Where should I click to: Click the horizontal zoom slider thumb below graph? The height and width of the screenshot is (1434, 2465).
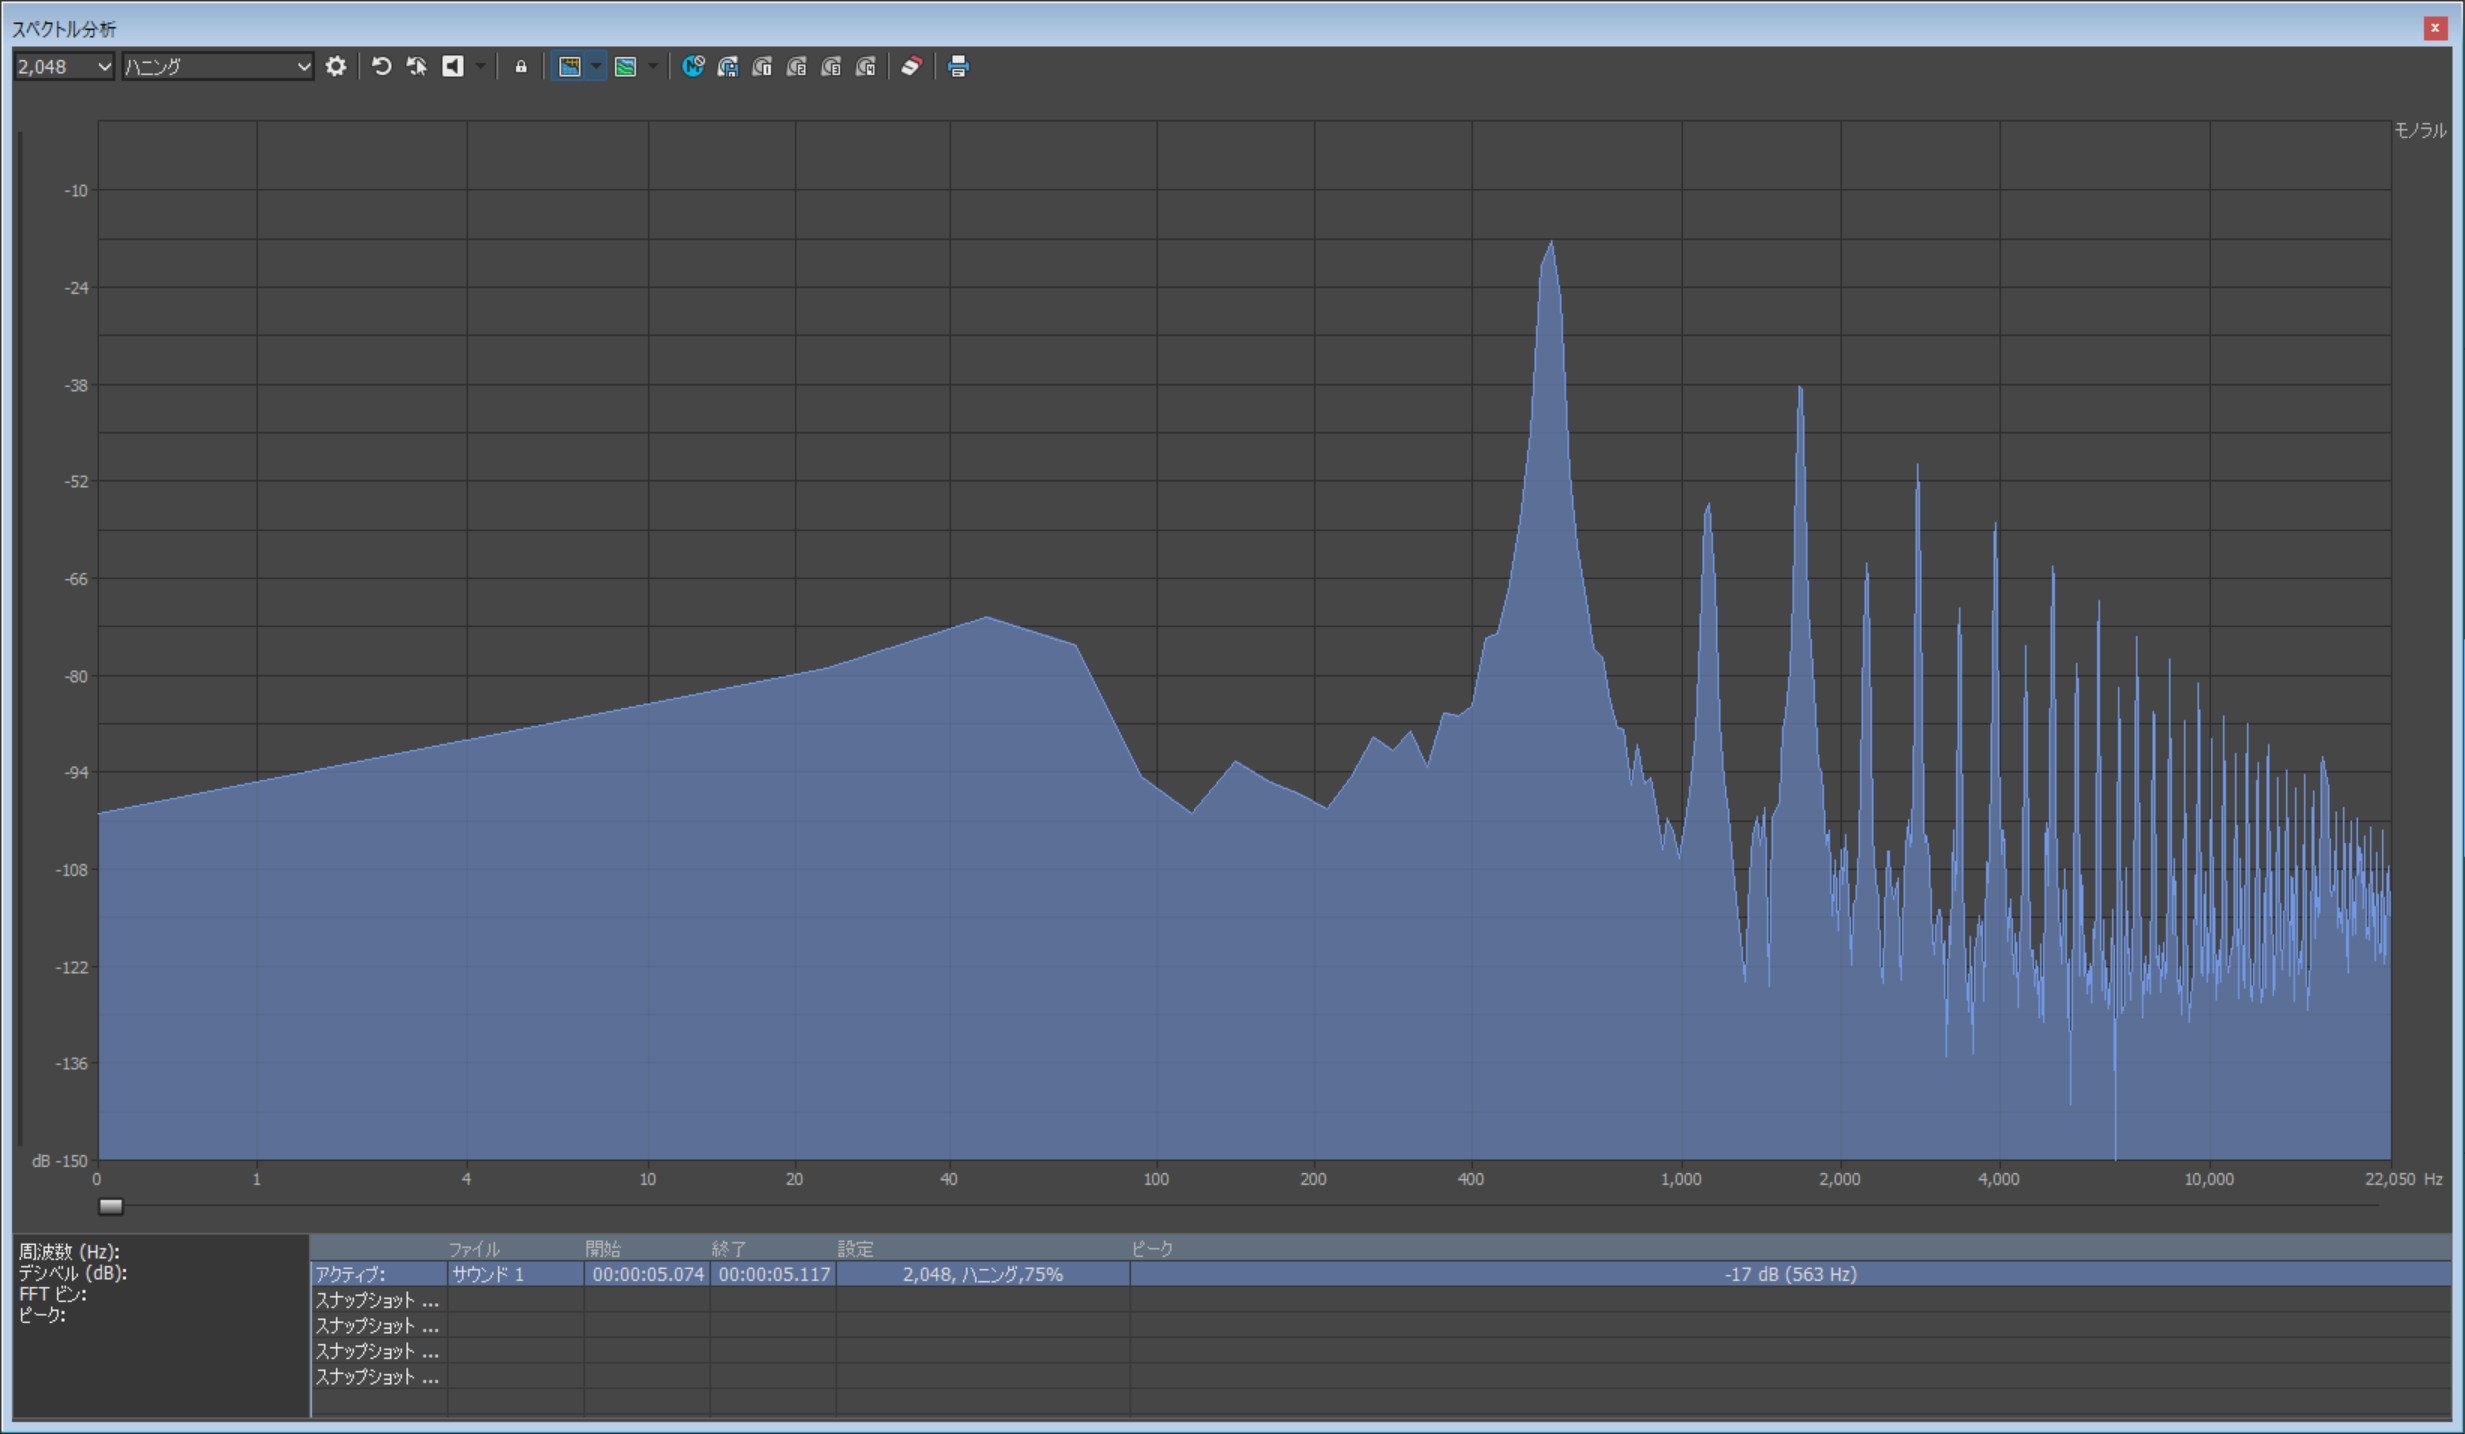(x=111, y=1206)
